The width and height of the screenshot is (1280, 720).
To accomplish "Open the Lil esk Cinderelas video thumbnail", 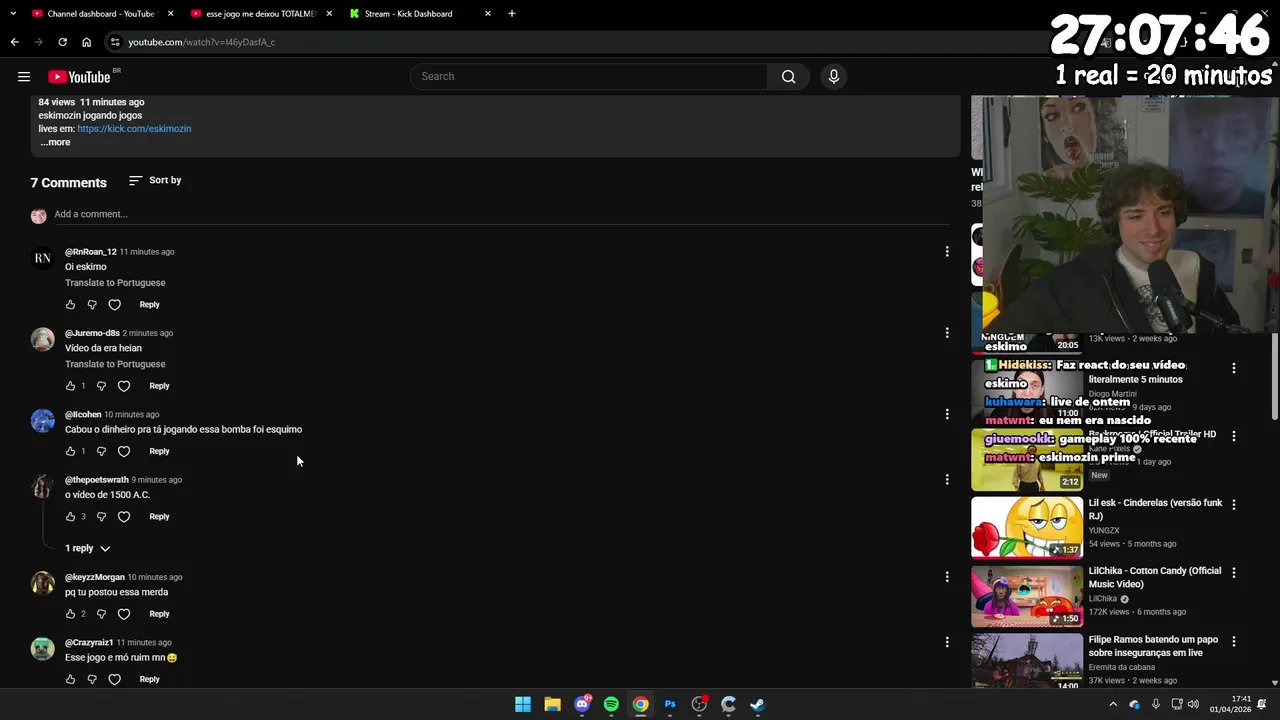I will tap(1027, 527).
